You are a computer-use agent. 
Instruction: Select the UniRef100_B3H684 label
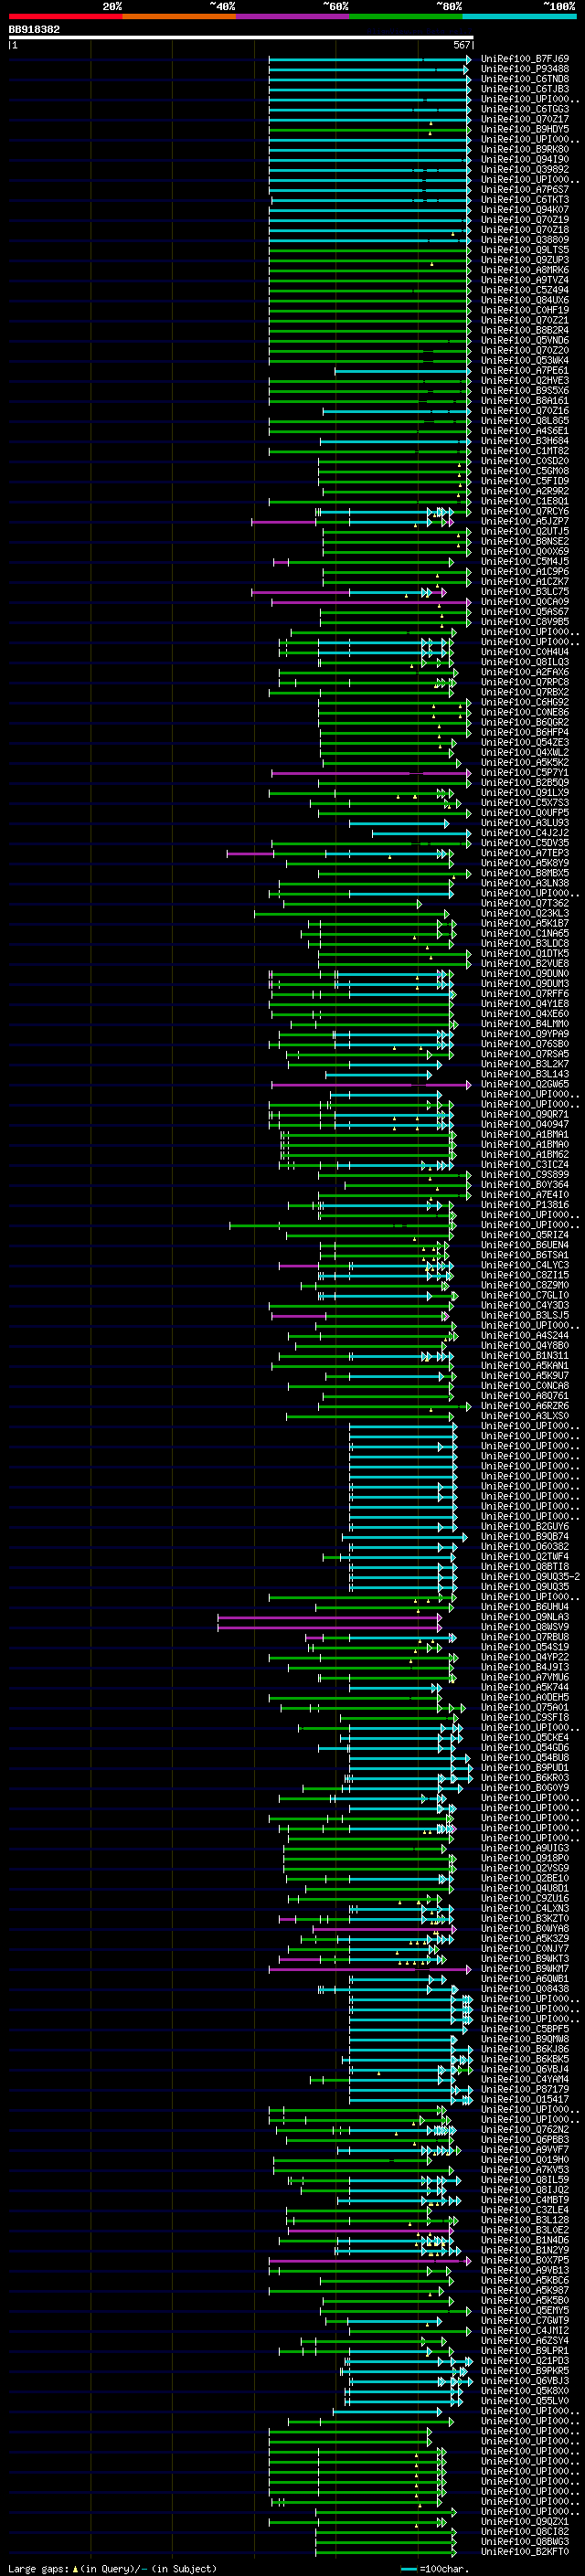[525, 441]
